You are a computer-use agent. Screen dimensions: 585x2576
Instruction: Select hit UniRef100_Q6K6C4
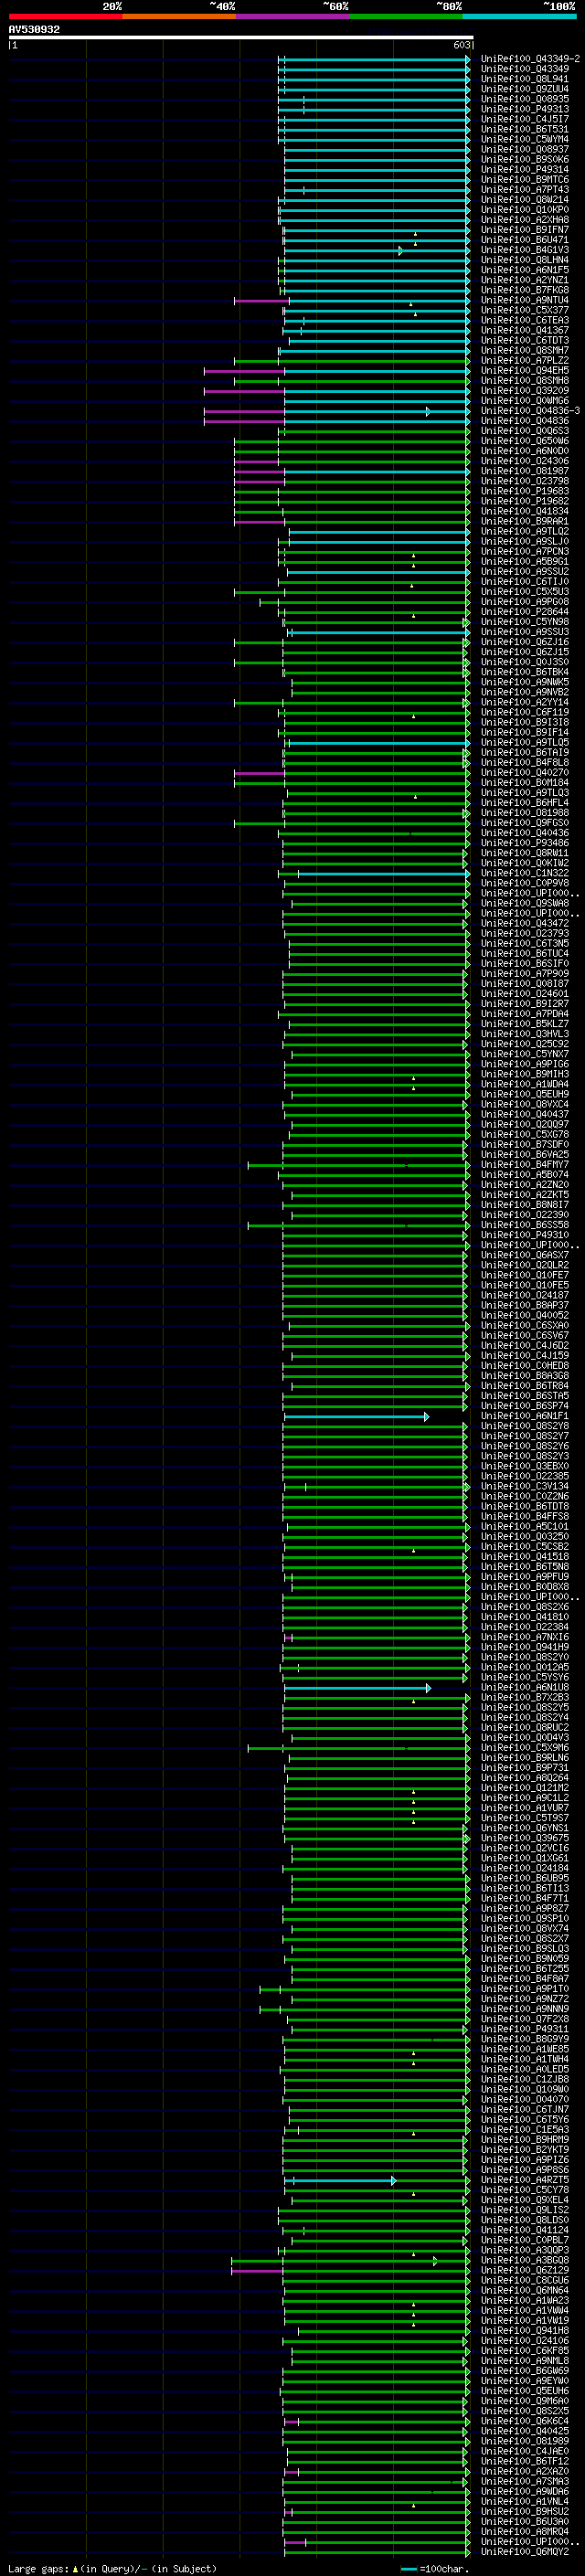(525, 2422)
